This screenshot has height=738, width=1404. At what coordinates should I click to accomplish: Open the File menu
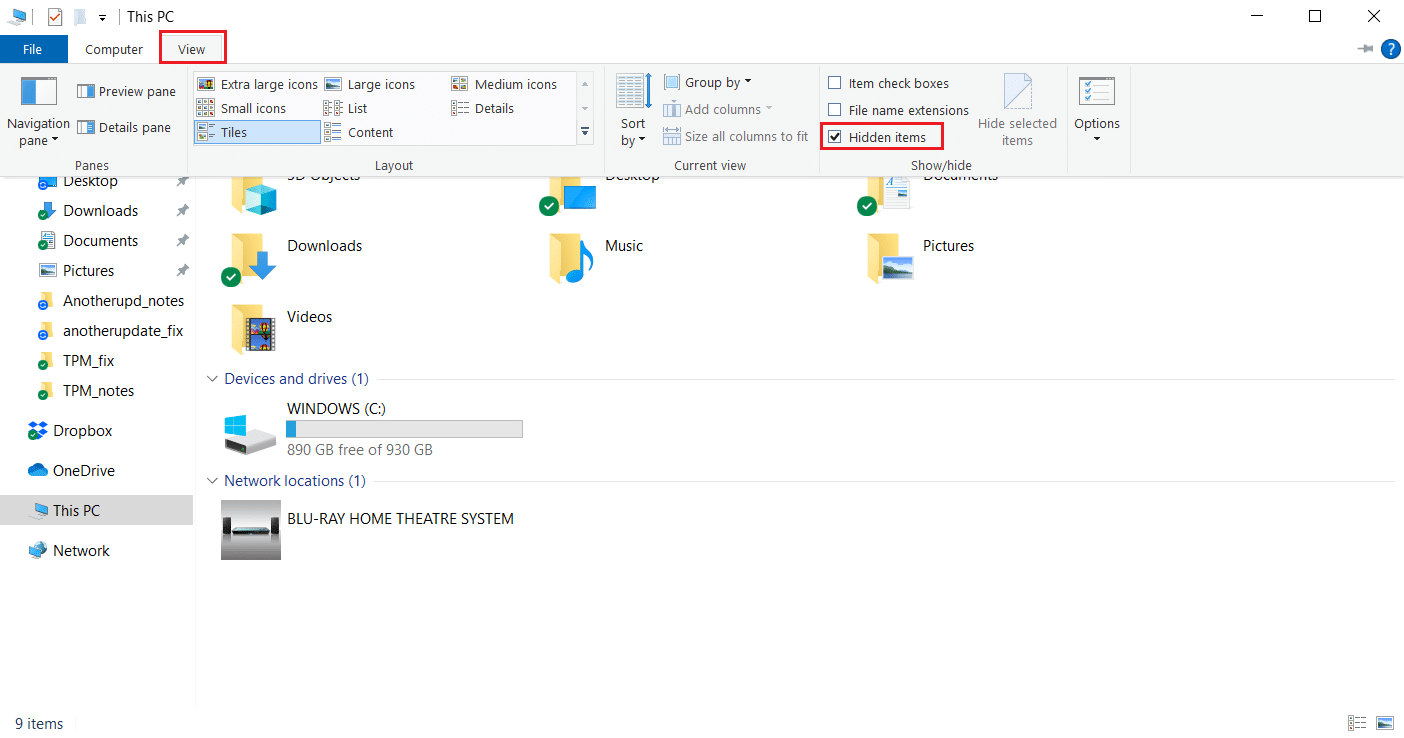33,49
